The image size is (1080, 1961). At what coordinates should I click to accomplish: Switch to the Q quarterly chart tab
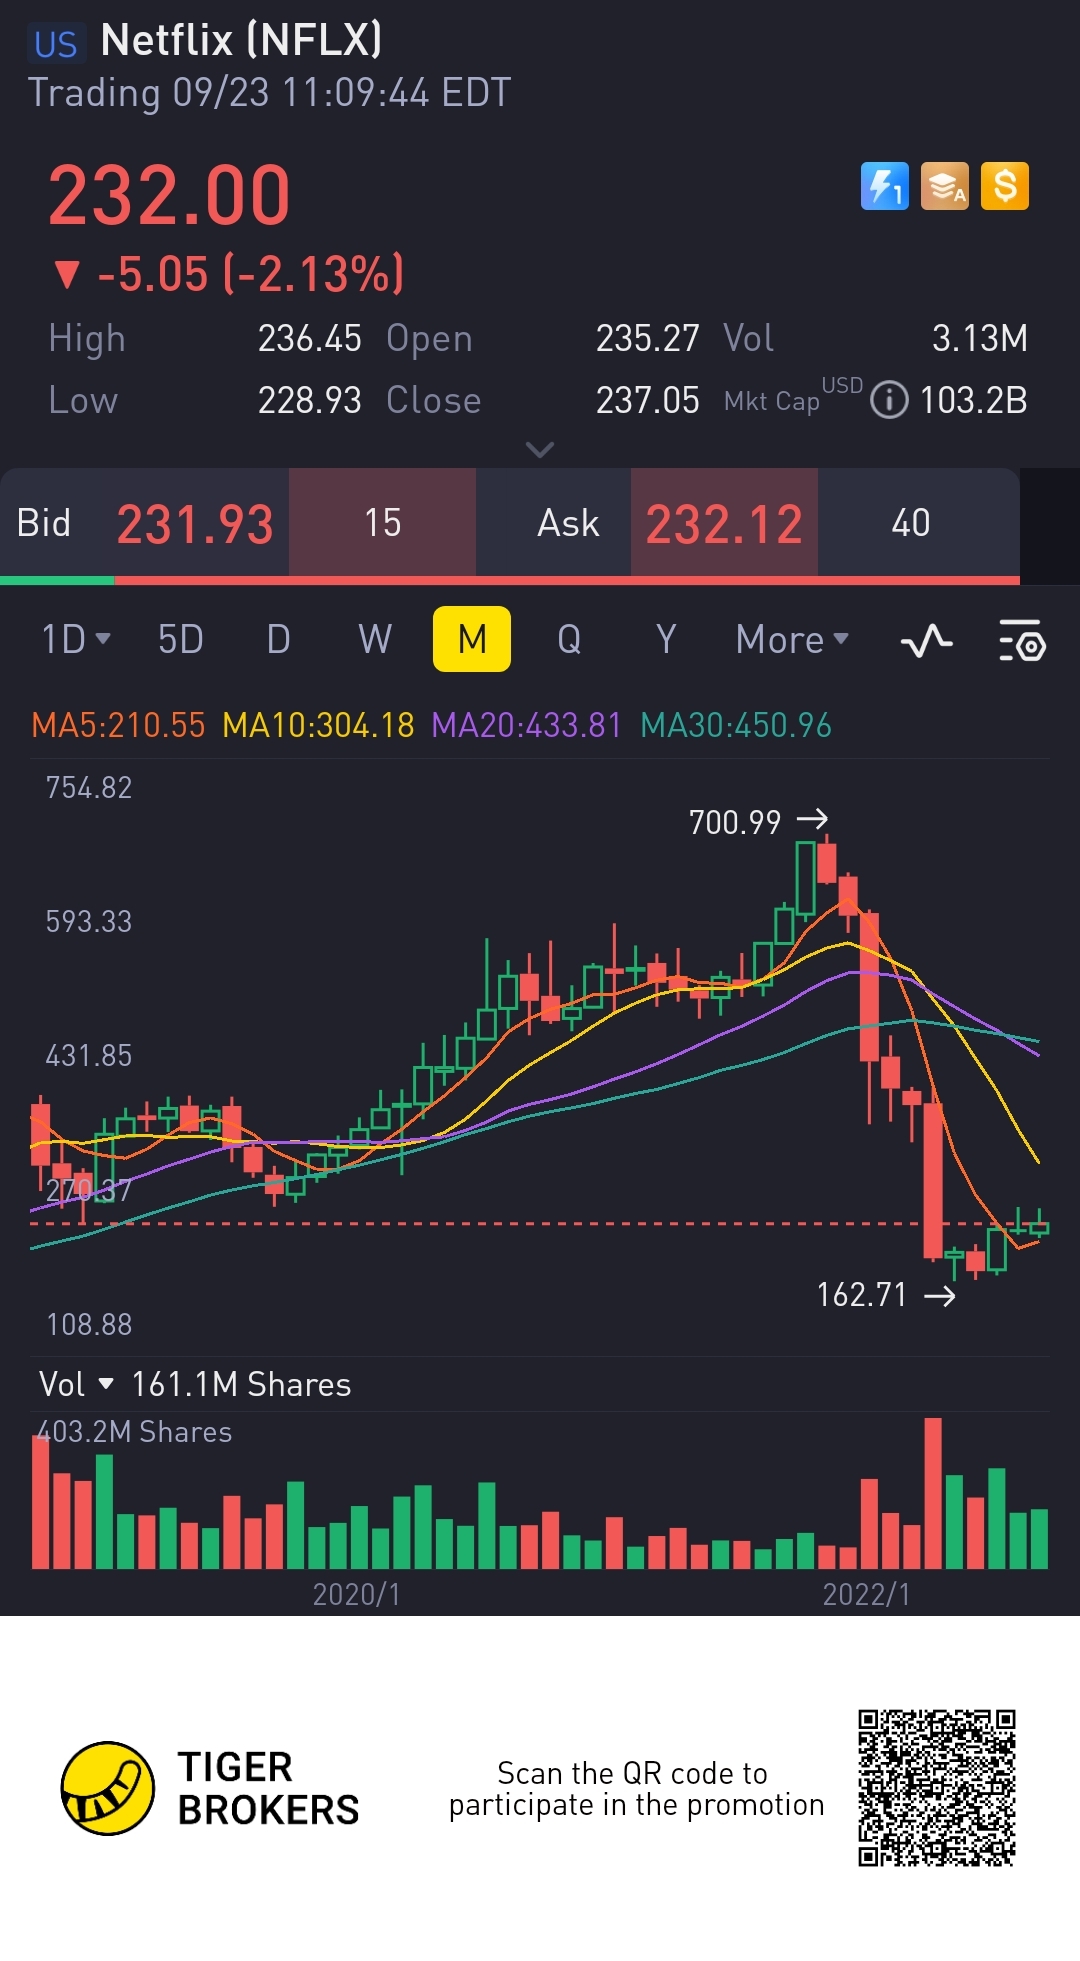569,639
